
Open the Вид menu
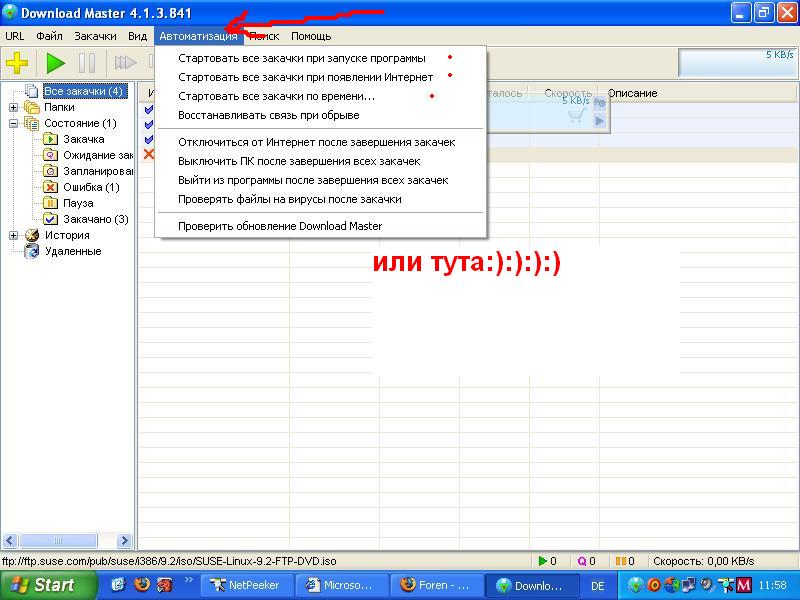pyautogui.click(x=137, y=36)
